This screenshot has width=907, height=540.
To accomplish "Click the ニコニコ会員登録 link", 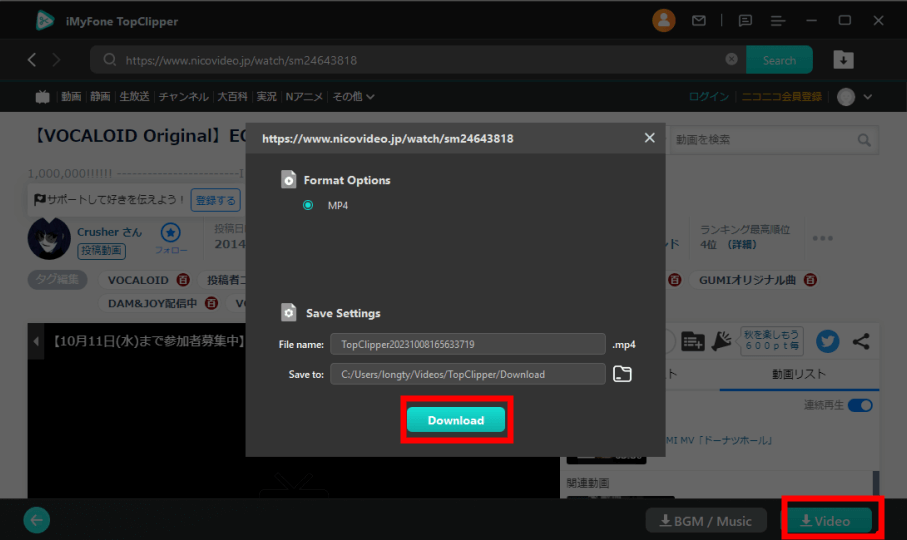I will click(x=781, y=97).
